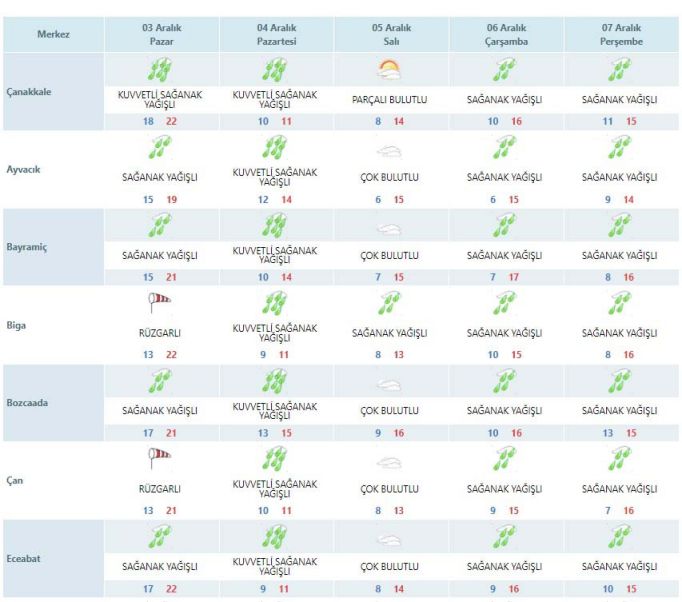This screenshot has width=682, height=602.
Task: Click Bayramiç rain icon for 06 Aralık
Action: point(505,225)
